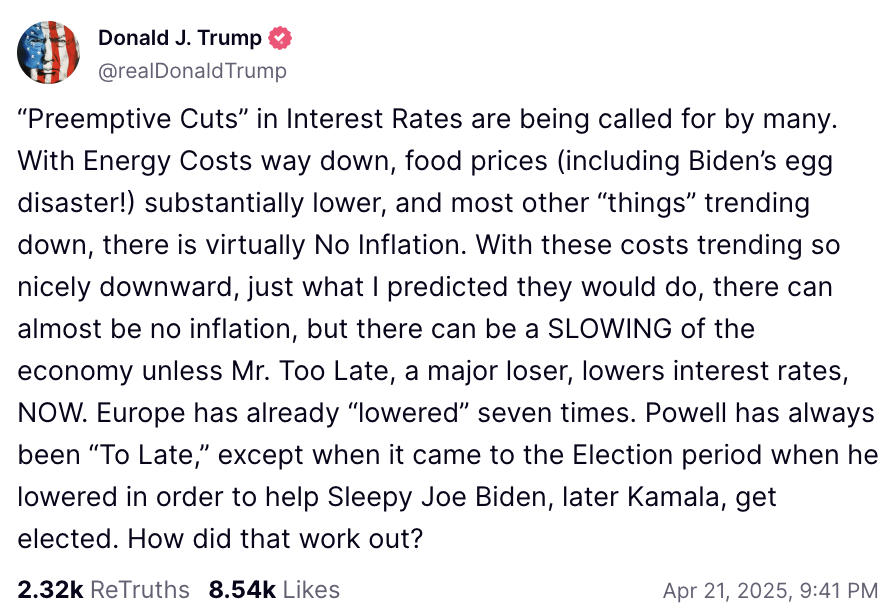Open the @realDonaldTrump handle link

pos(193,71)
